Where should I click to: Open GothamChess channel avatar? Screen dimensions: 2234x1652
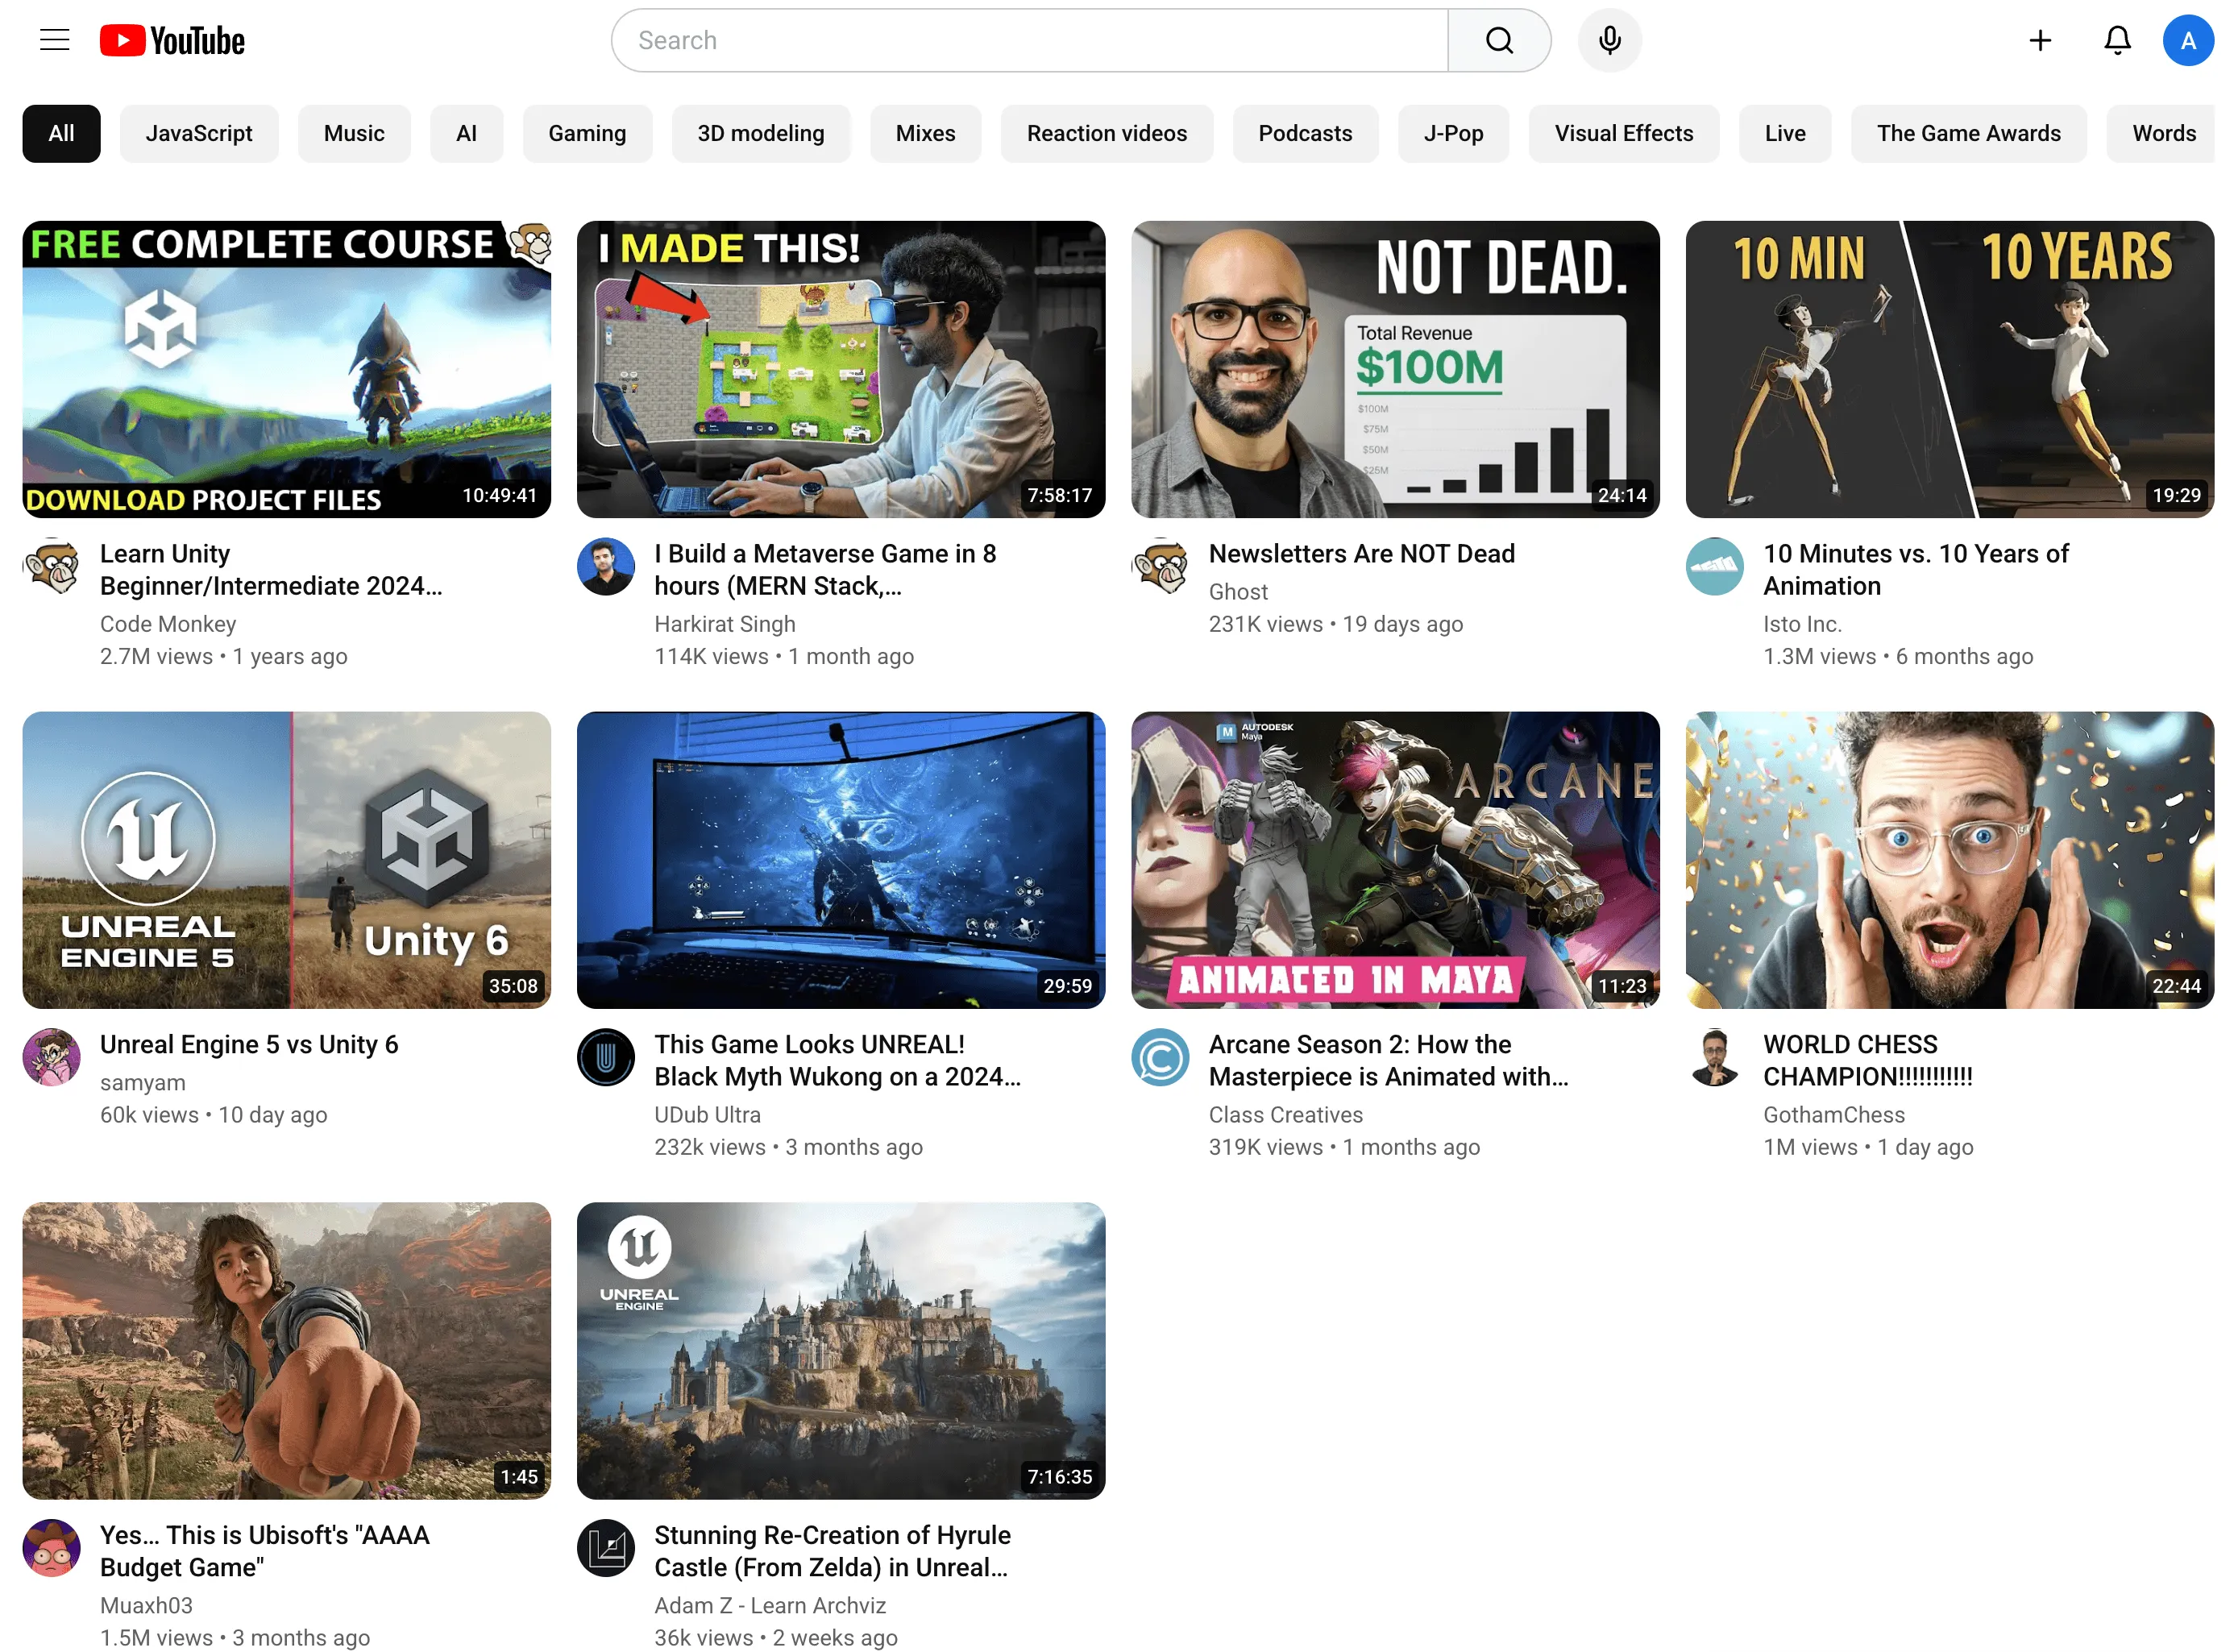(x=1715, y=1057)
